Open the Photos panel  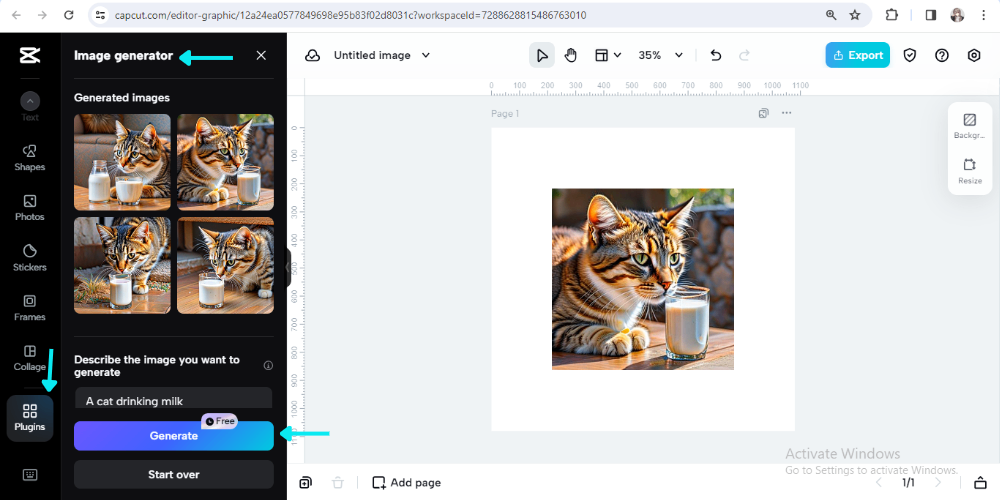click(x=30, y=208)
